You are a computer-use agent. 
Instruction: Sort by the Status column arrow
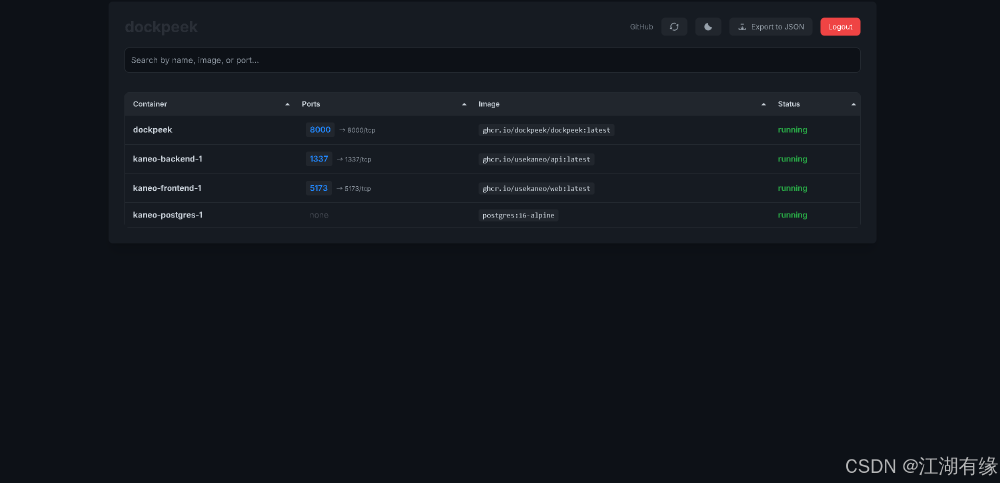[x=853, y=104]
